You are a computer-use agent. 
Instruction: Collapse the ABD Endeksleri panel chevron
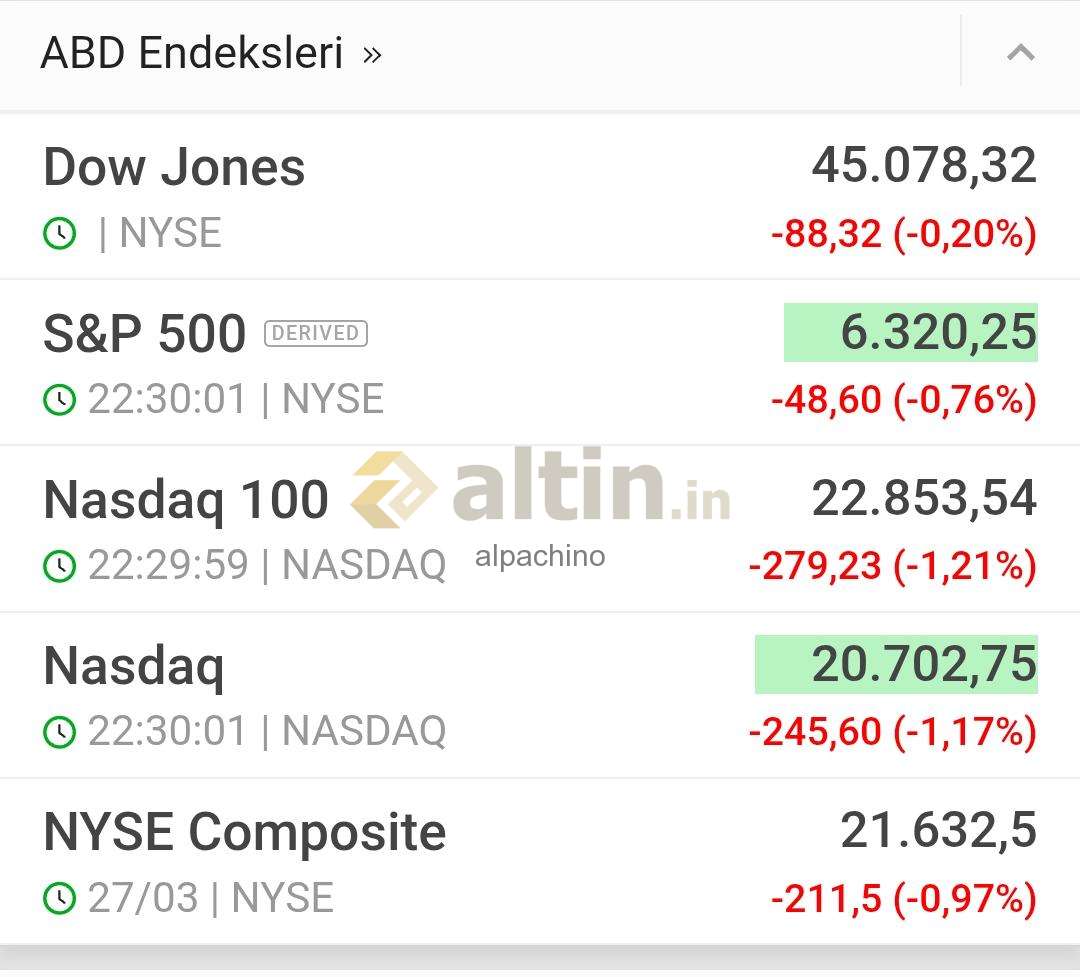[x=1020, y=53]
